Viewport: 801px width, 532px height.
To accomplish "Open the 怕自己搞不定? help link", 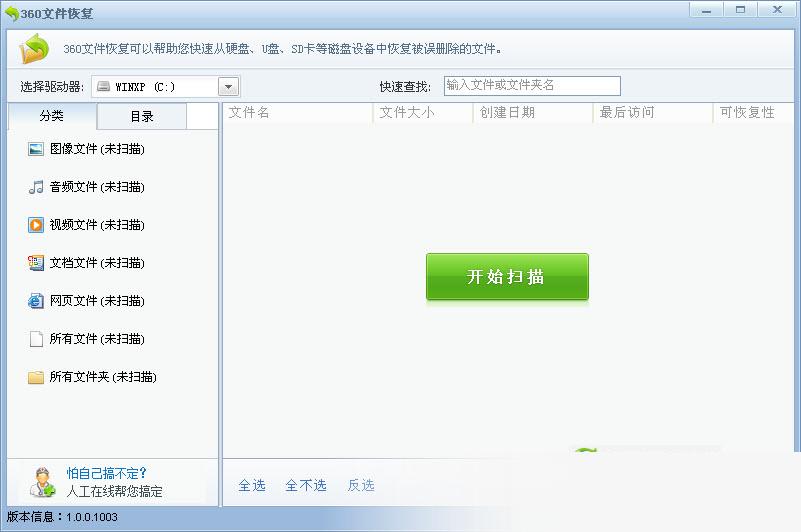I will (x=106, y=473).
